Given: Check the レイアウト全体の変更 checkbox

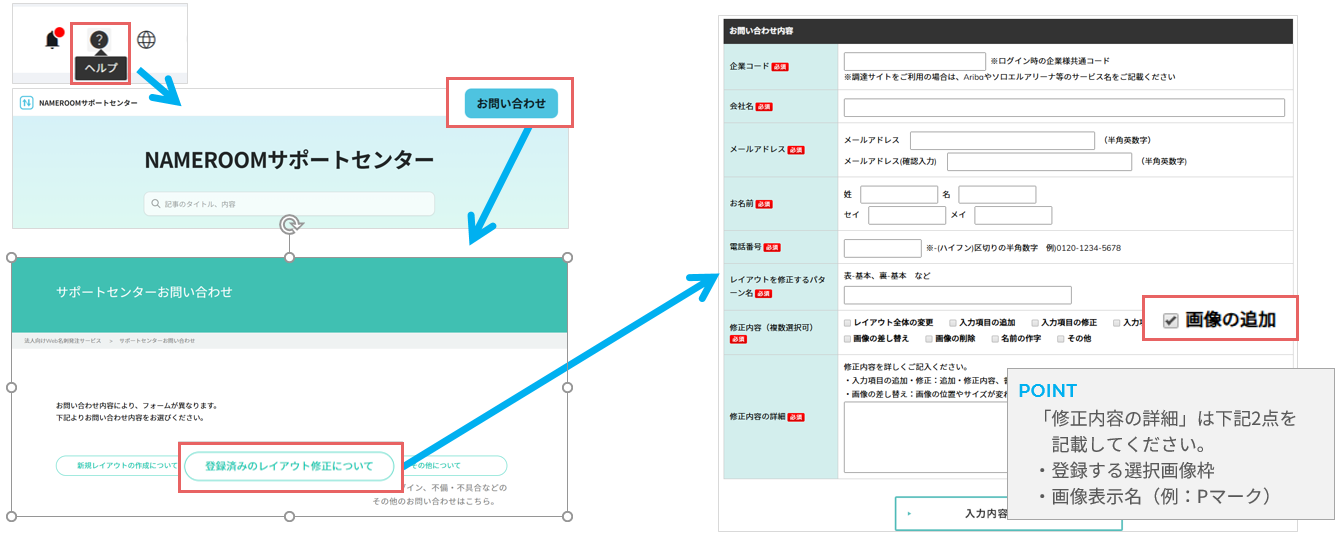Looking at the screenshot, I should point(848,323).
